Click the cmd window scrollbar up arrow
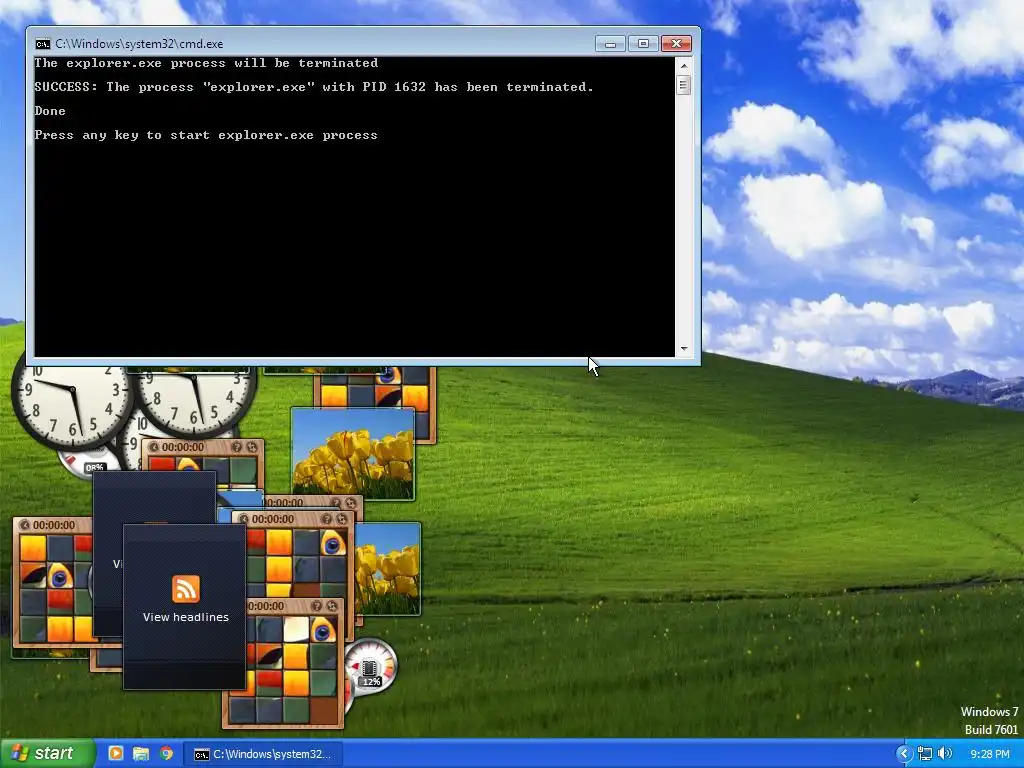Image resolution: width=1024 pixels, height=768 pixels. tap(684, 65)
